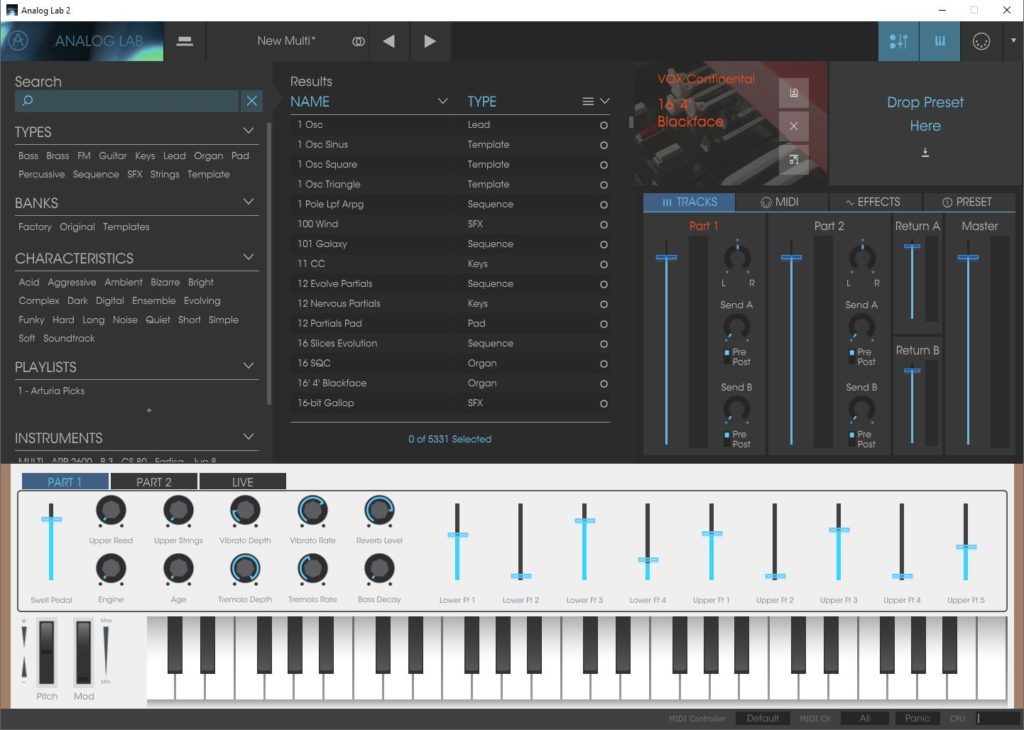Collapse the BANKS section
The image size is (1024, 730).
[x=248, y=202]
